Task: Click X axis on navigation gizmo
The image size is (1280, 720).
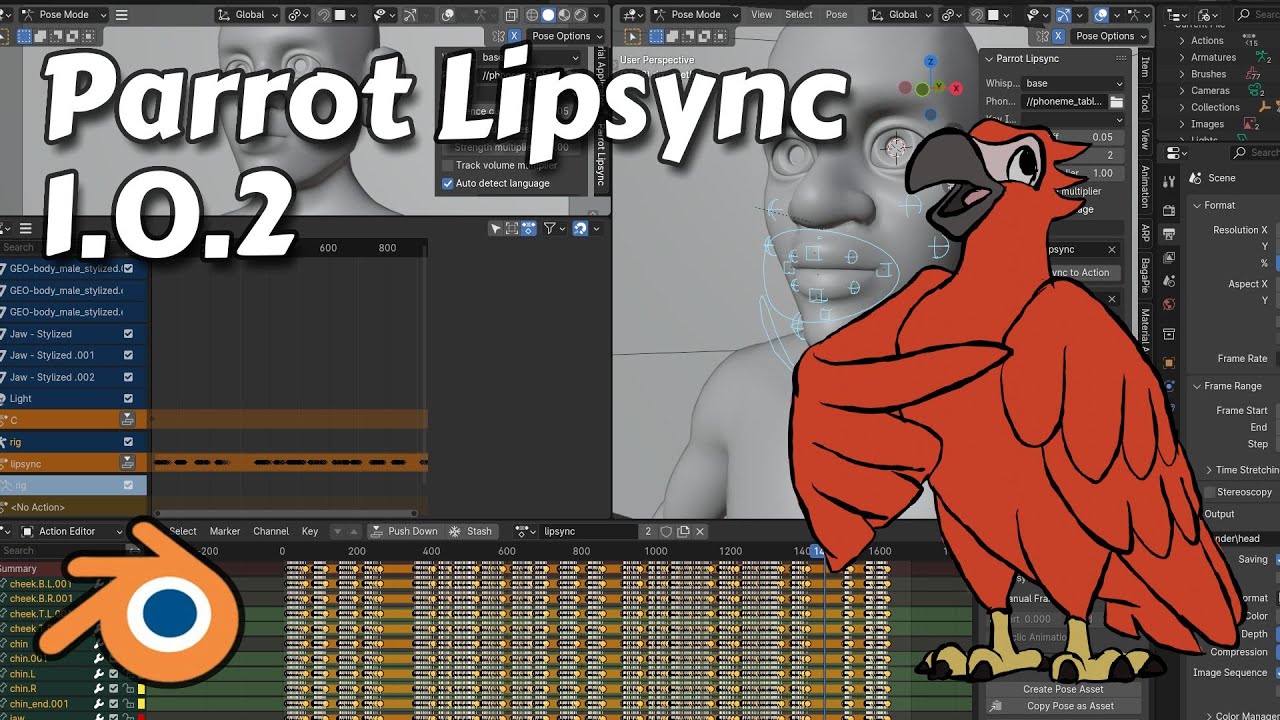Action: pyautogui.click(x=957, y=89)
